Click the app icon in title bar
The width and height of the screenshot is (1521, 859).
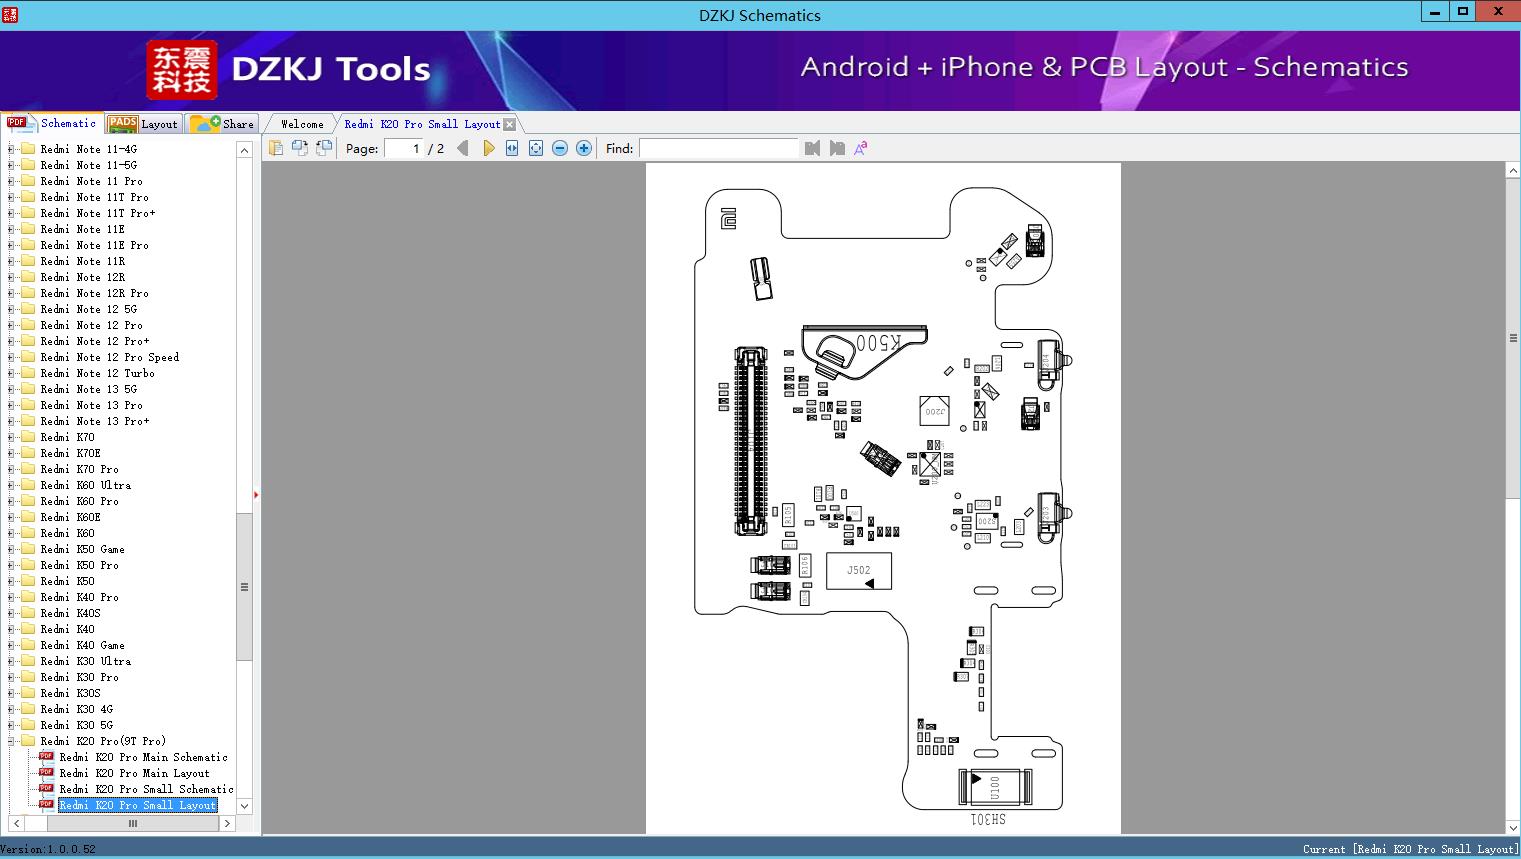[x=10, y=14]
